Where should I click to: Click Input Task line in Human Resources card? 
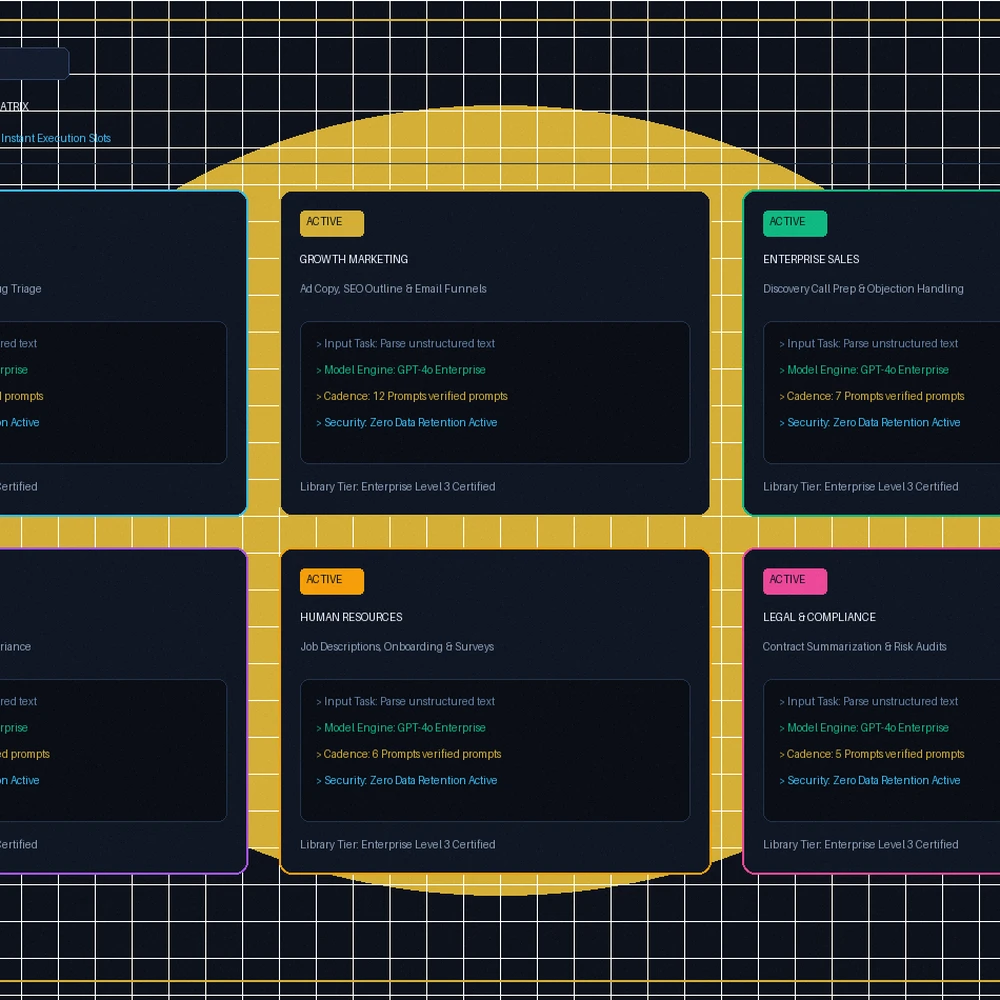tap(405, 701)
